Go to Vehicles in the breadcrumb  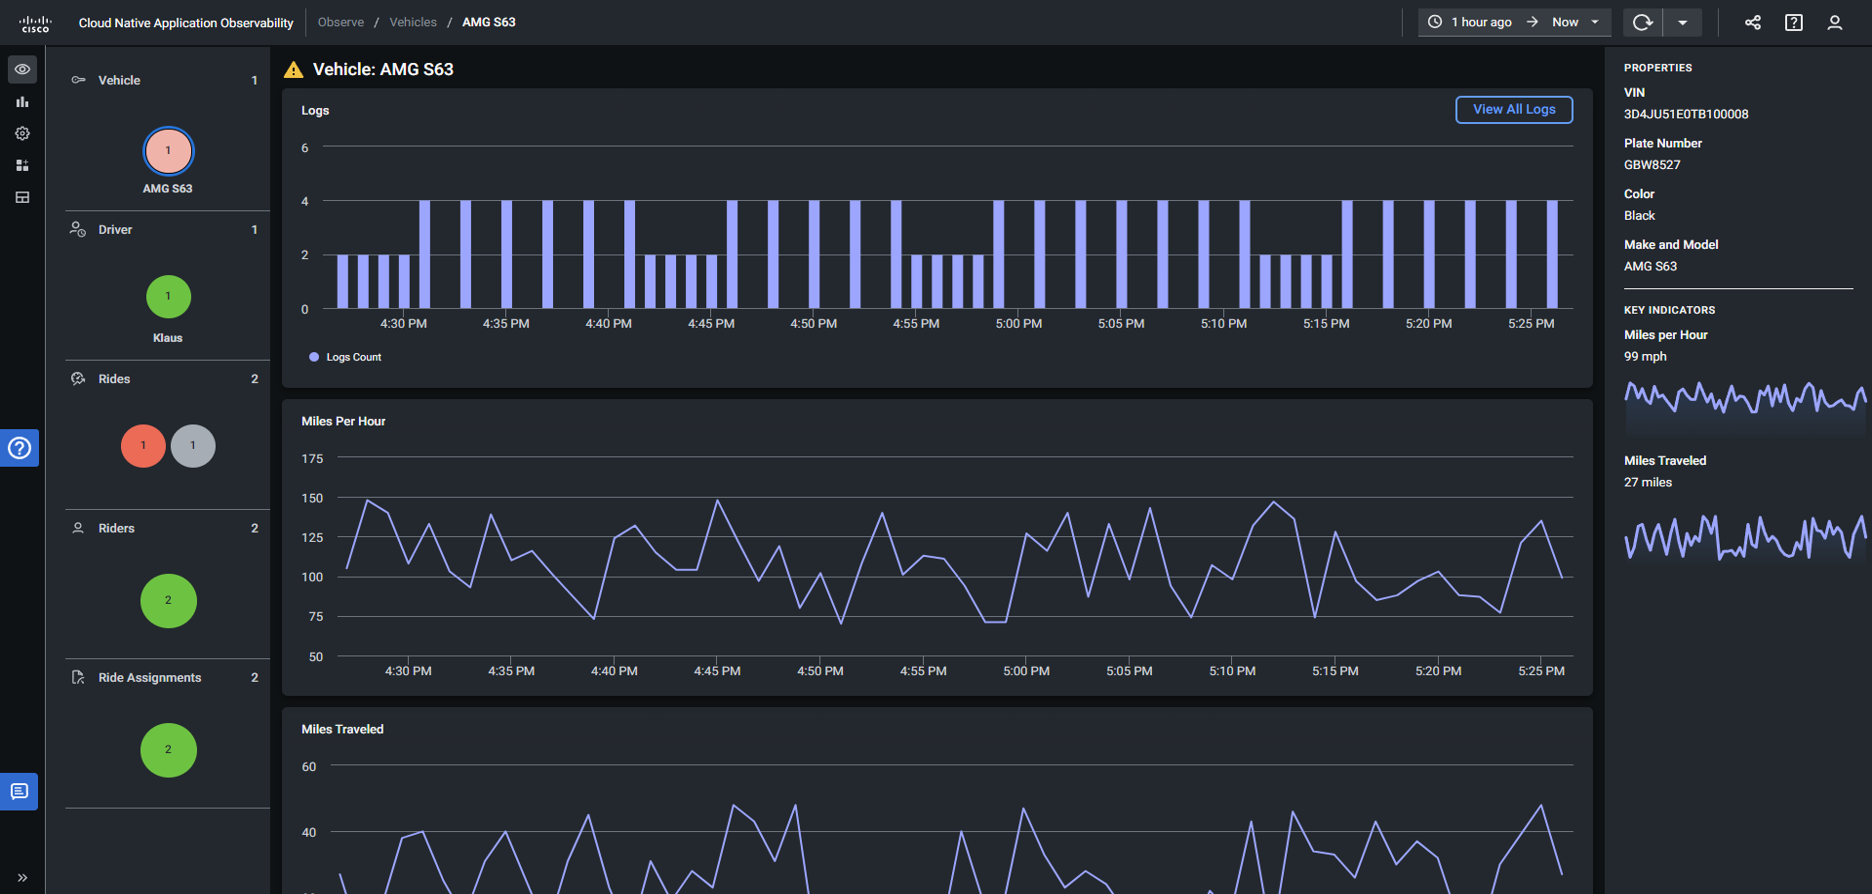click(413, 22)
